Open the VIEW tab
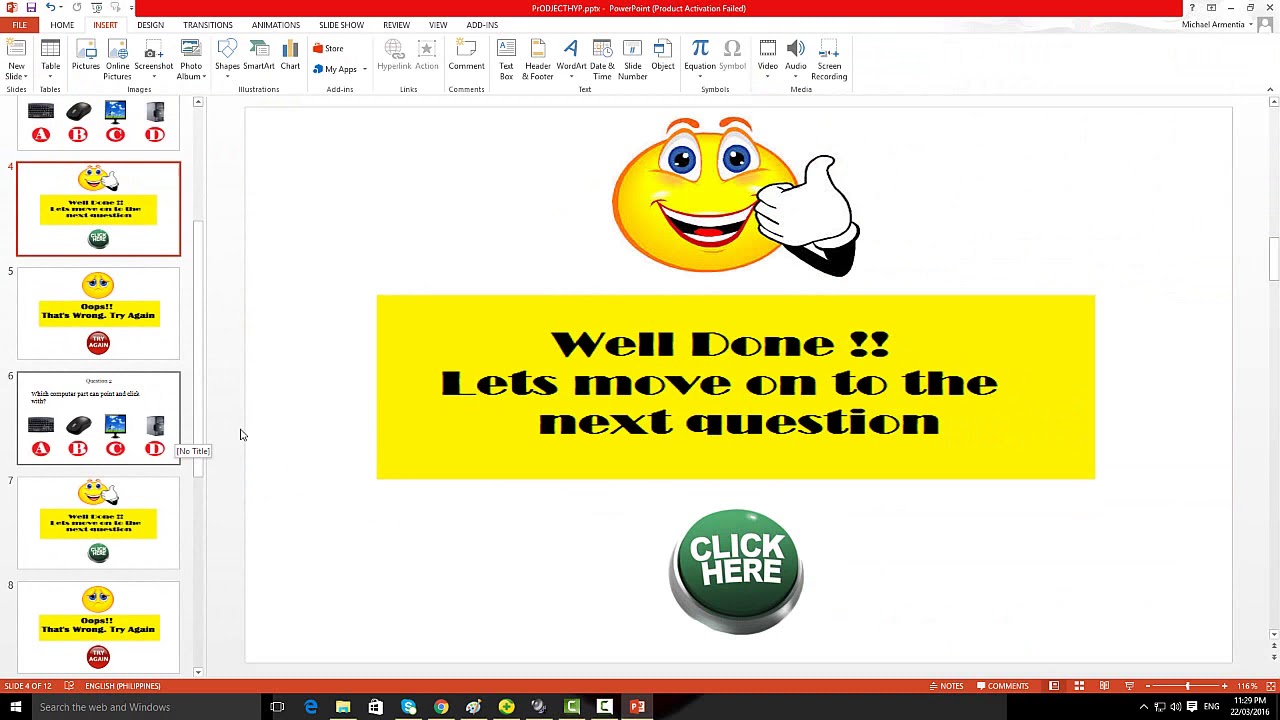Screen dimensions: 1280x720 point(438,25)
